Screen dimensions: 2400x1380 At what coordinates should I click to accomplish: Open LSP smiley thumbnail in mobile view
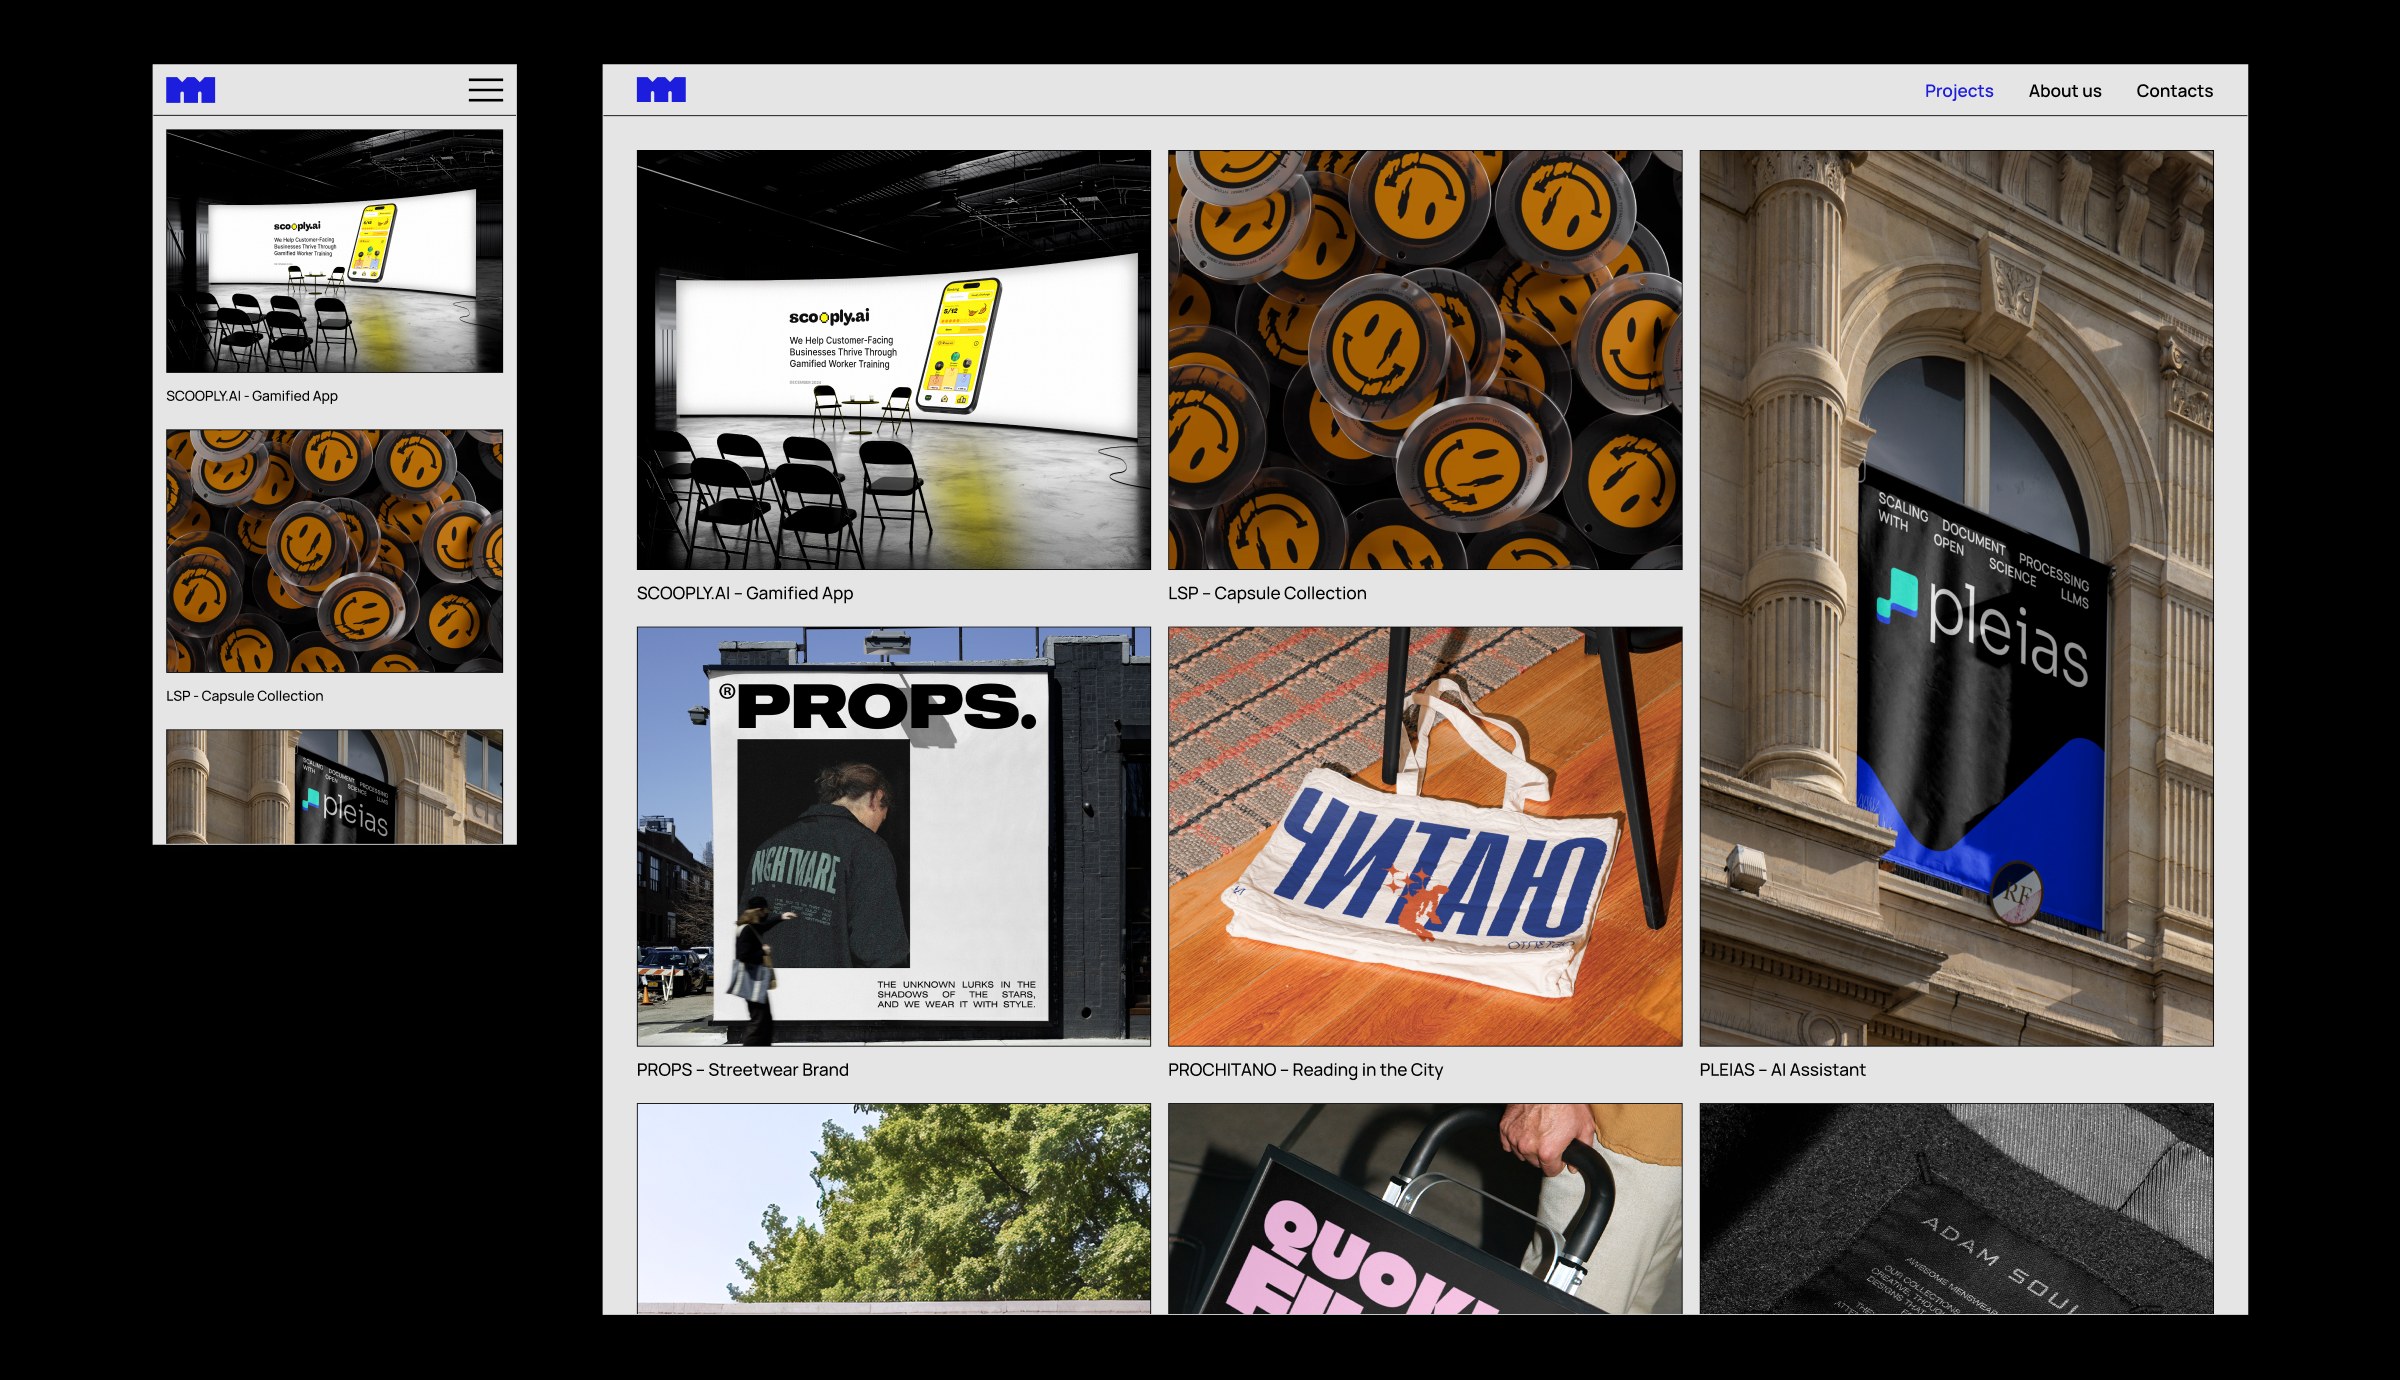coord(334,551)
